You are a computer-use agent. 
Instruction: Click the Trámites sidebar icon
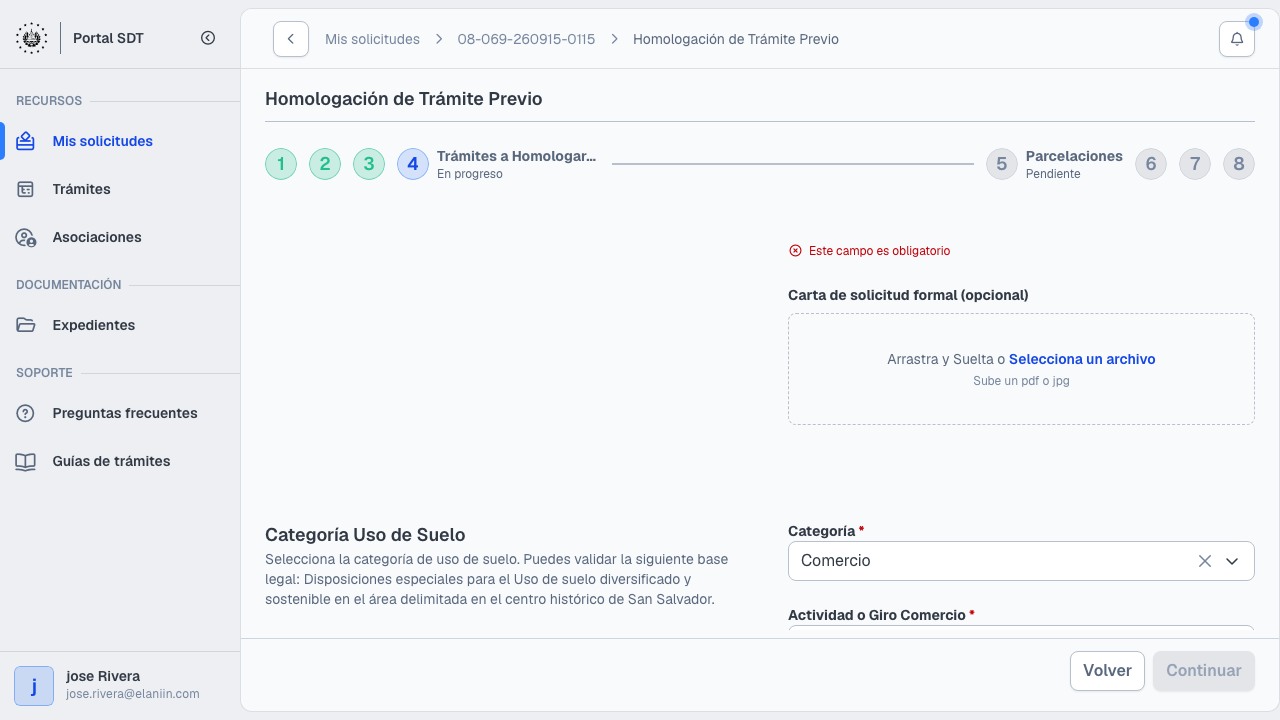(x=26, y=189)
